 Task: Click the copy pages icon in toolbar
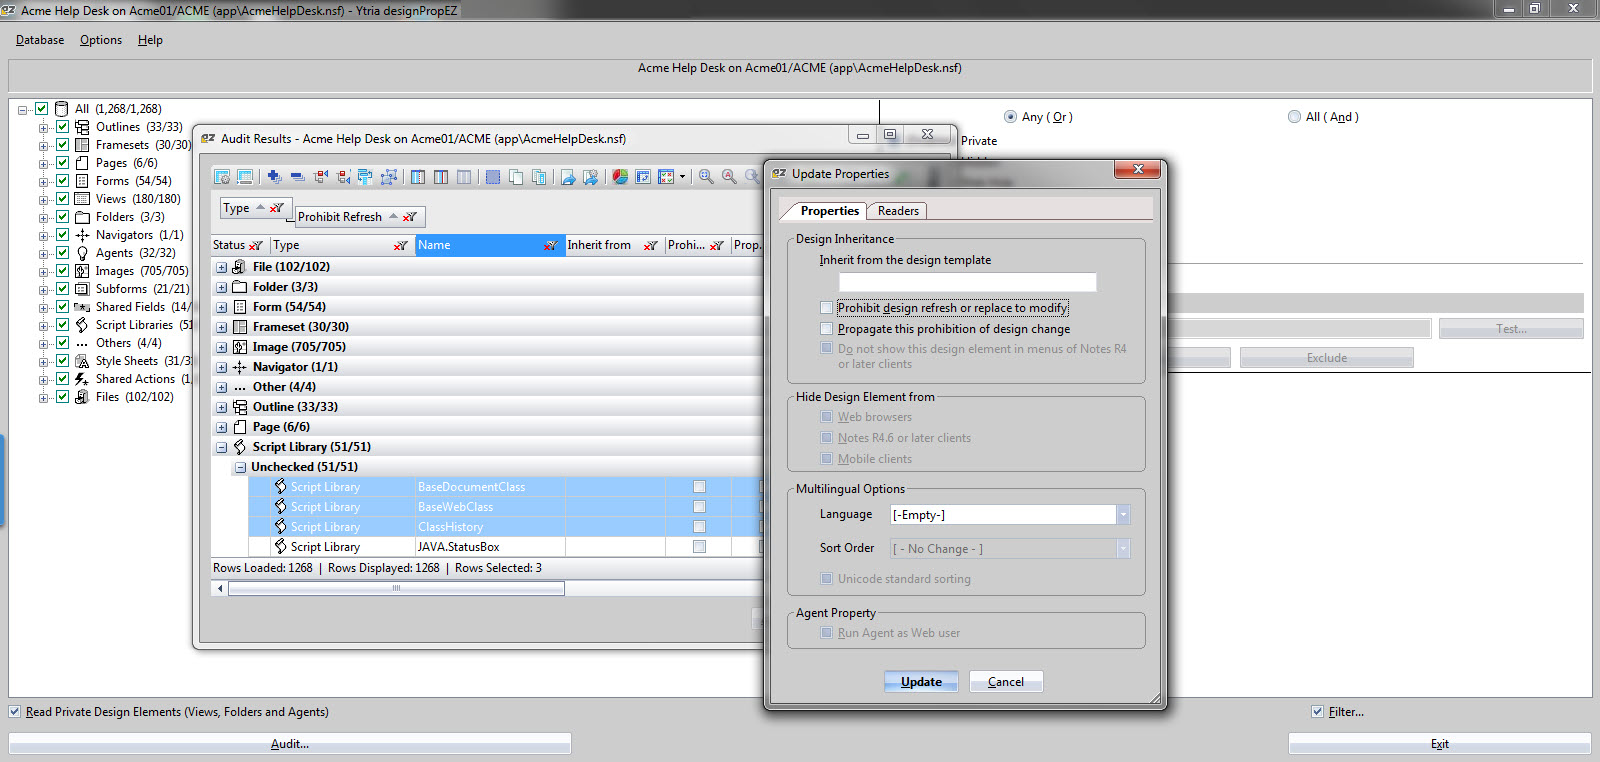point(516,177)
